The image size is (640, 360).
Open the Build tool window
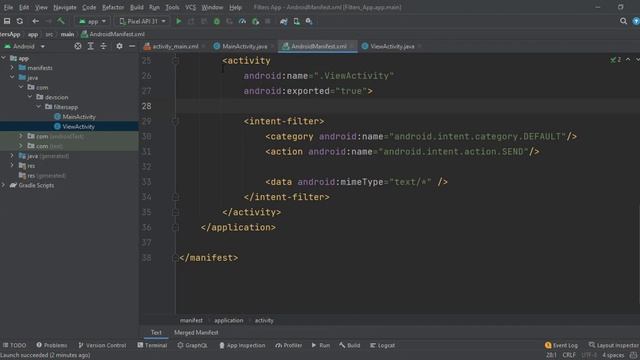349,345
